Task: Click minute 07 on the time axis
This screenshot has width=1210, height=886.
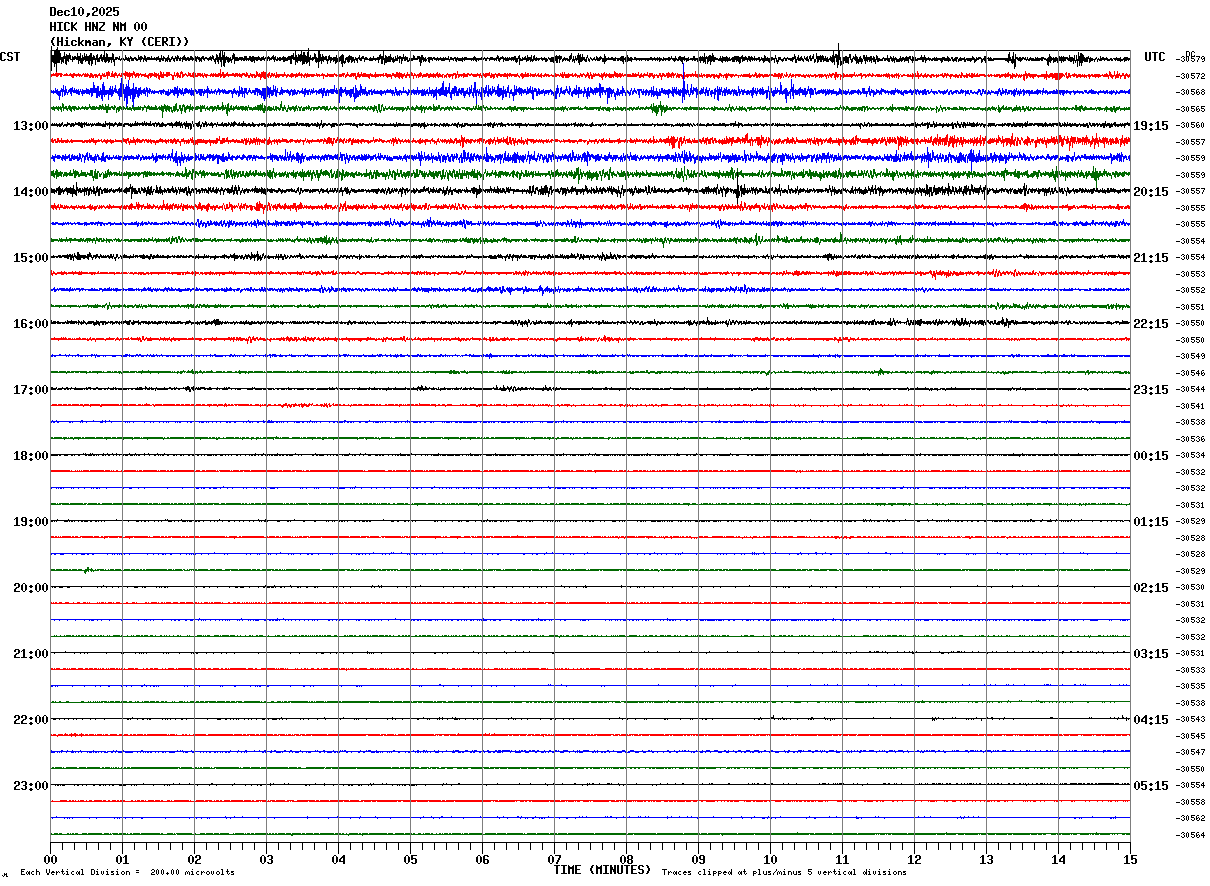Action: [x=554, y=860]
